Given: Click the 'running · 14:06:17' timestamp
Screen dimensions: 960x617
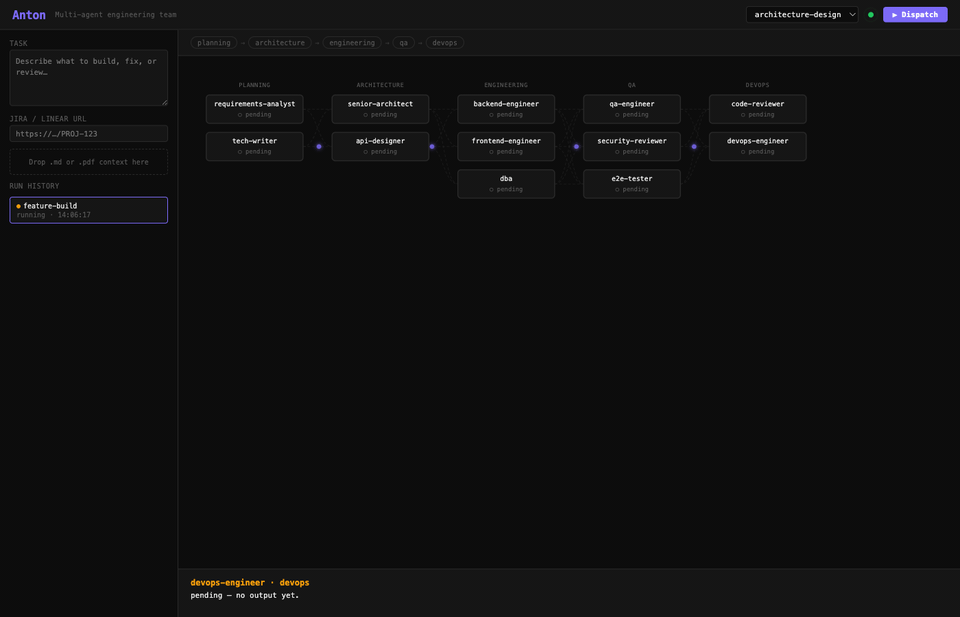Looking at the screenshot, I should tap(53, 215).
